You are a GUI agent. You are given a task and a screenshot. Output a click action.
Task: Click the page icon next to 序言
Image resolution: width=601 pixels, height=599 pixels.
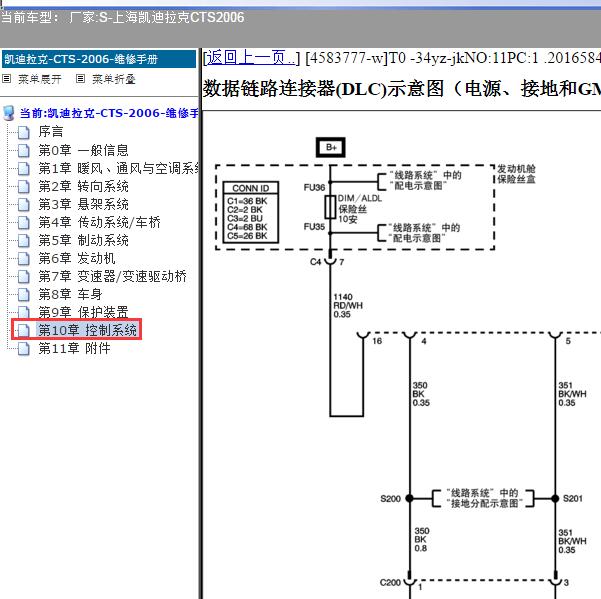[x=24, y=133]
